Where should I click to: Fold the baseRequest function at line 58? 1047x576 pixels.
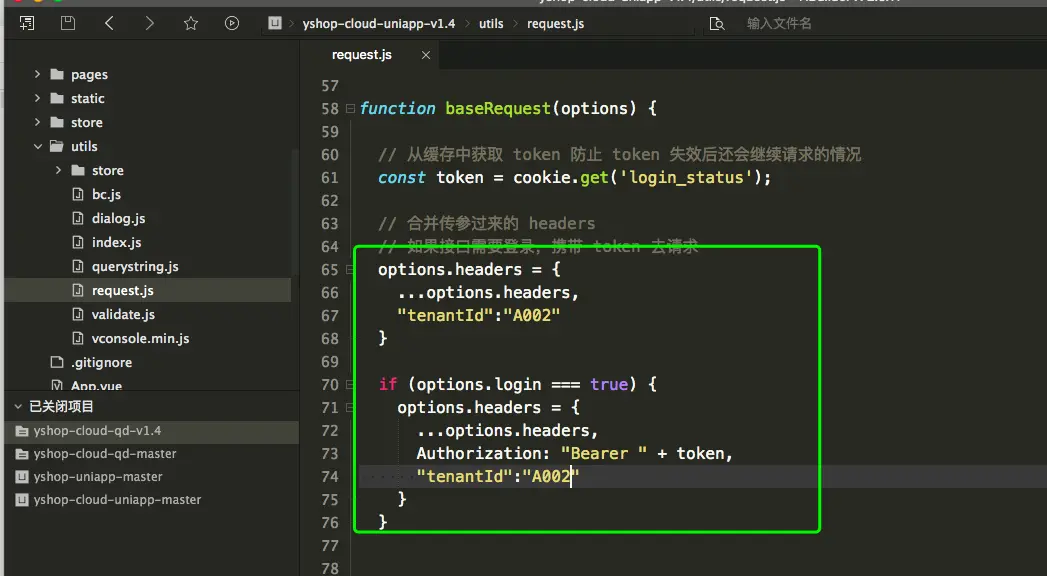pos(351,108)
